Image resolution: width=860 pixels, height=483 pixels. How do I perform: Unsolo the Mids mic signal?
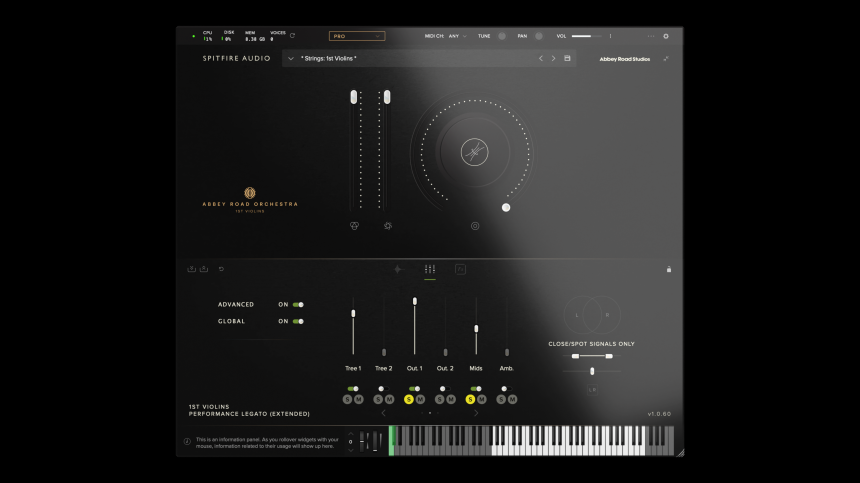point(470,400)
